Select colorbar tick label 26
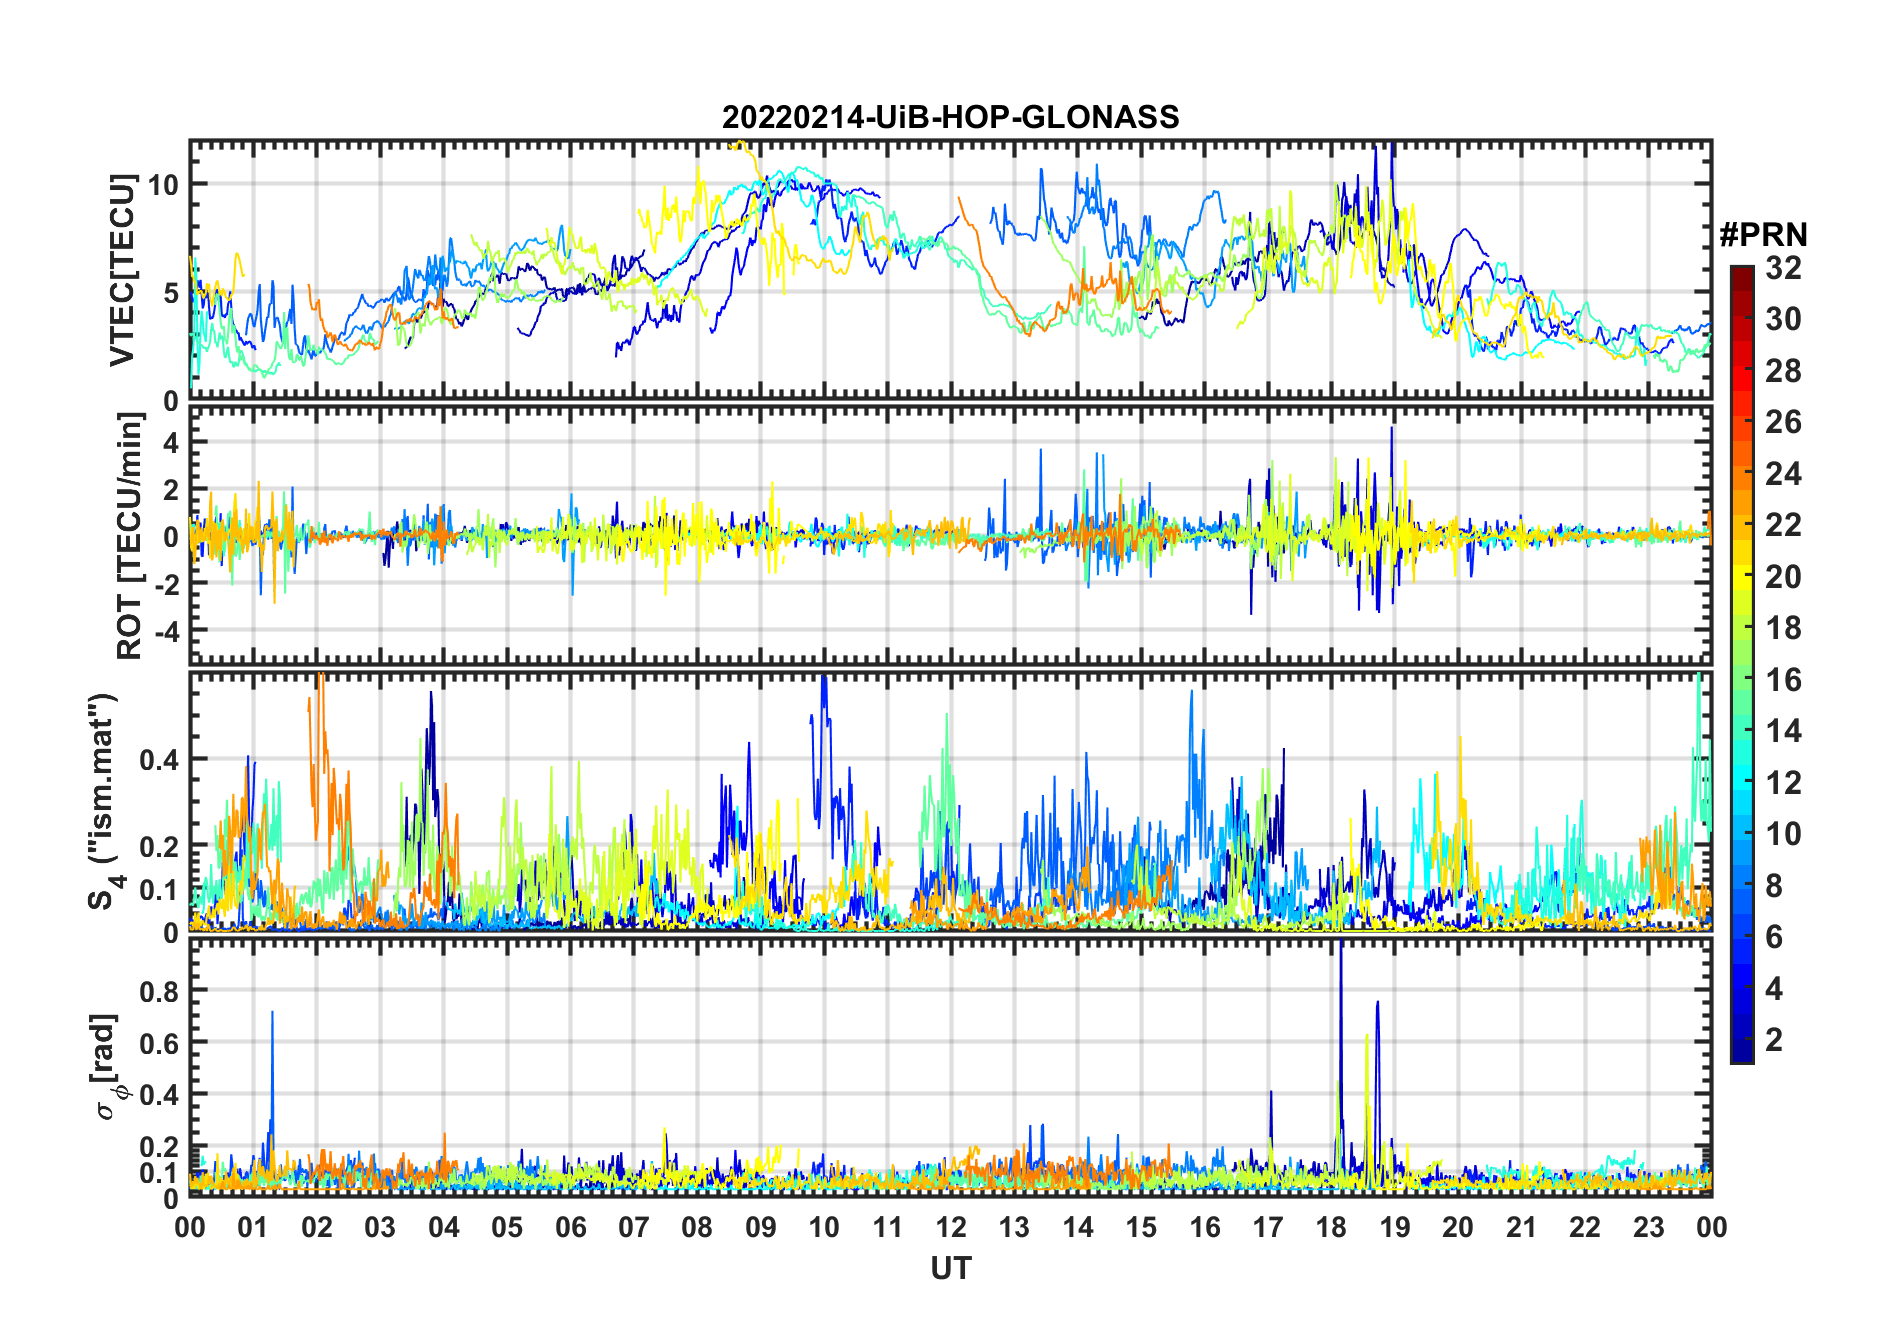Viewport: 1902px width, 1330px height. (x=1783, y=422)
